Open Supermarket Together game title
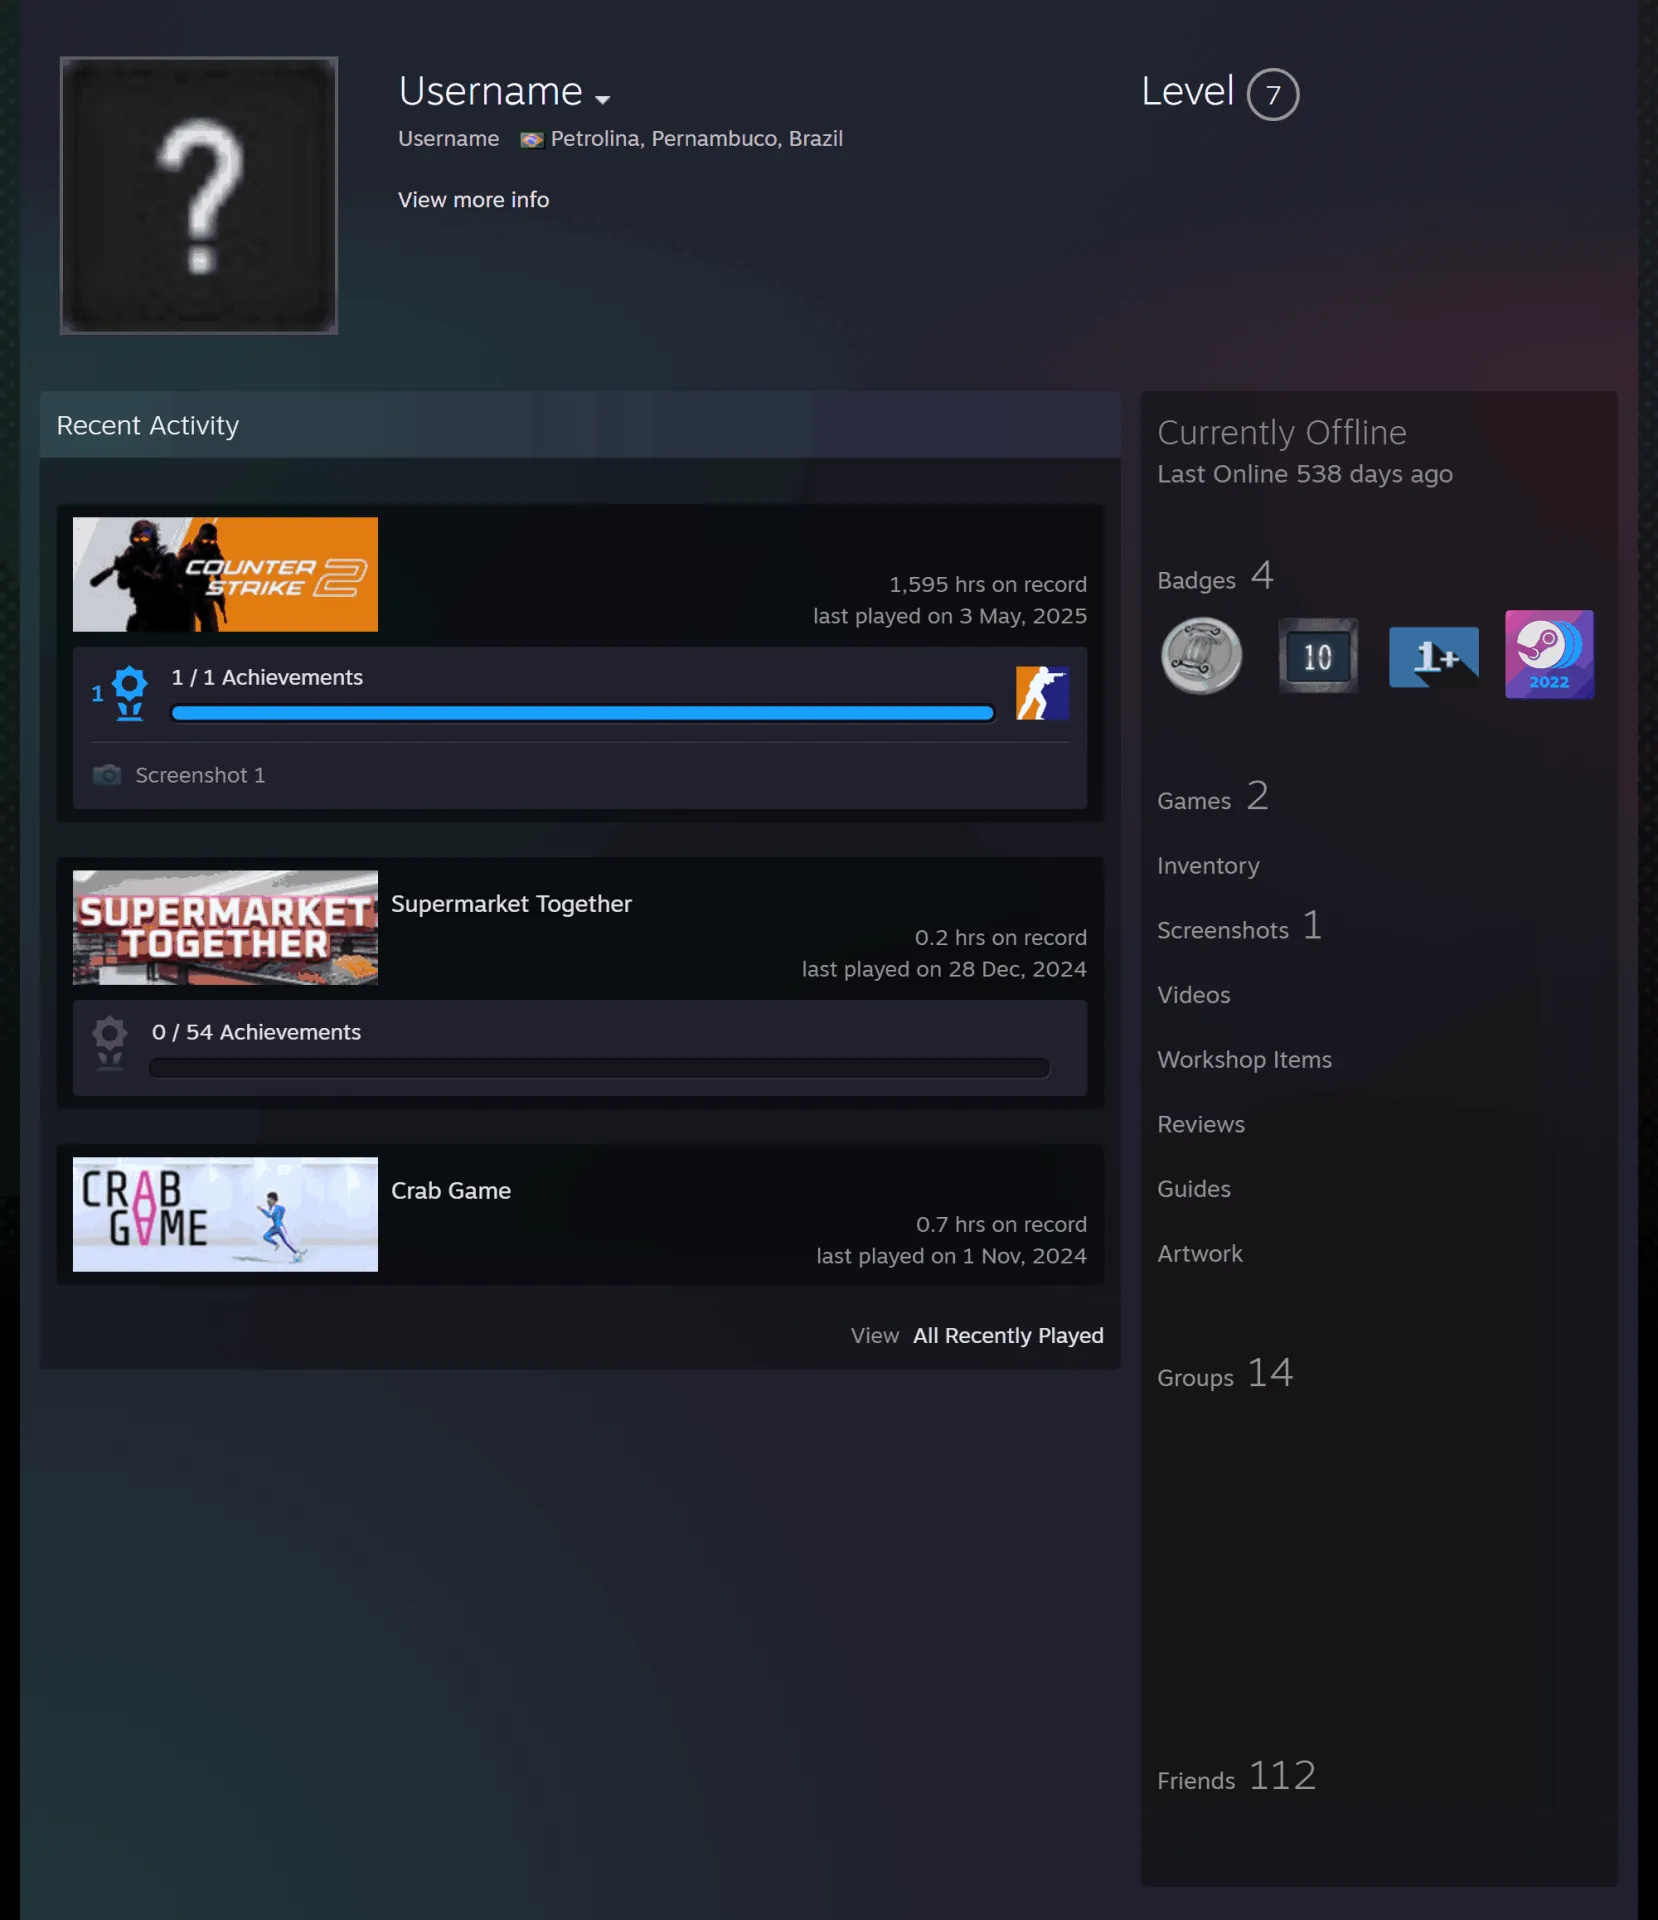The width and height of the screenshot is (1658, 1920). [x=511, y=904]
